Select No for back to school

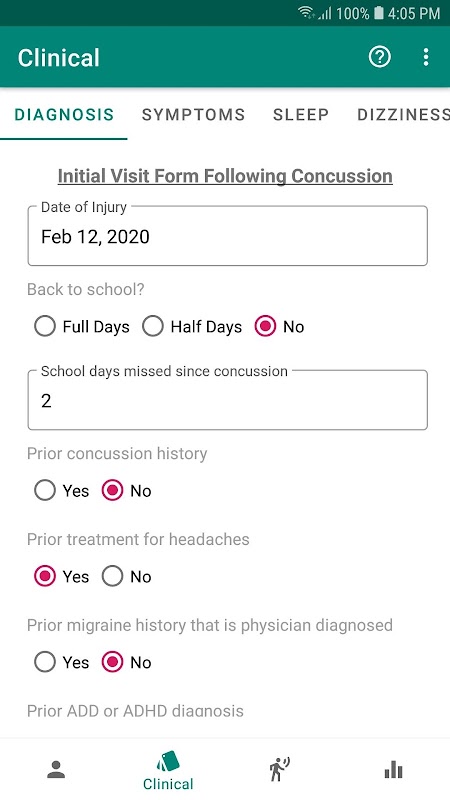280,327
